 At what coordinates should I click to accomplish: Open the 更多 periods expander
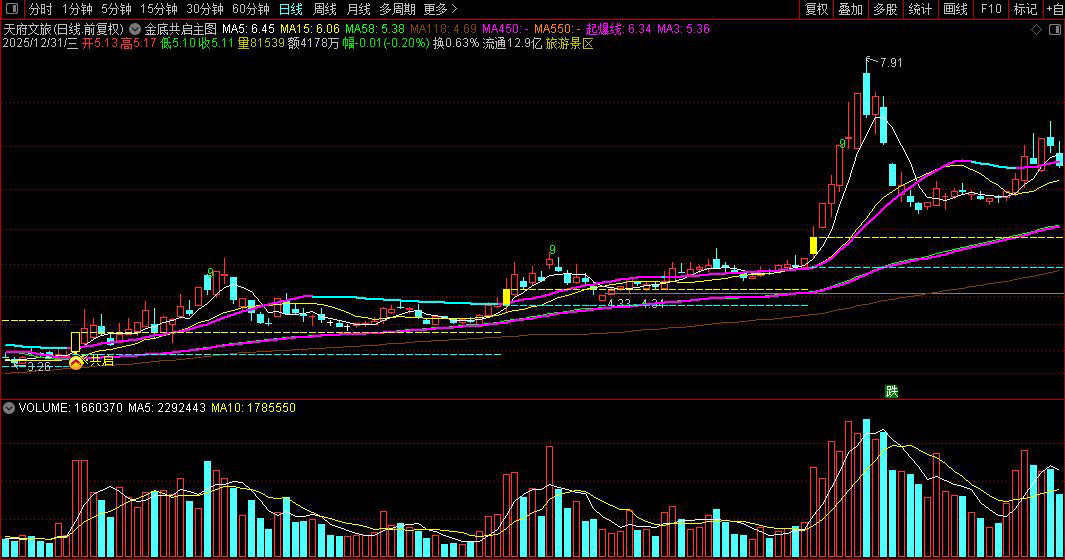pyautogui.click(x=440, y=9)
